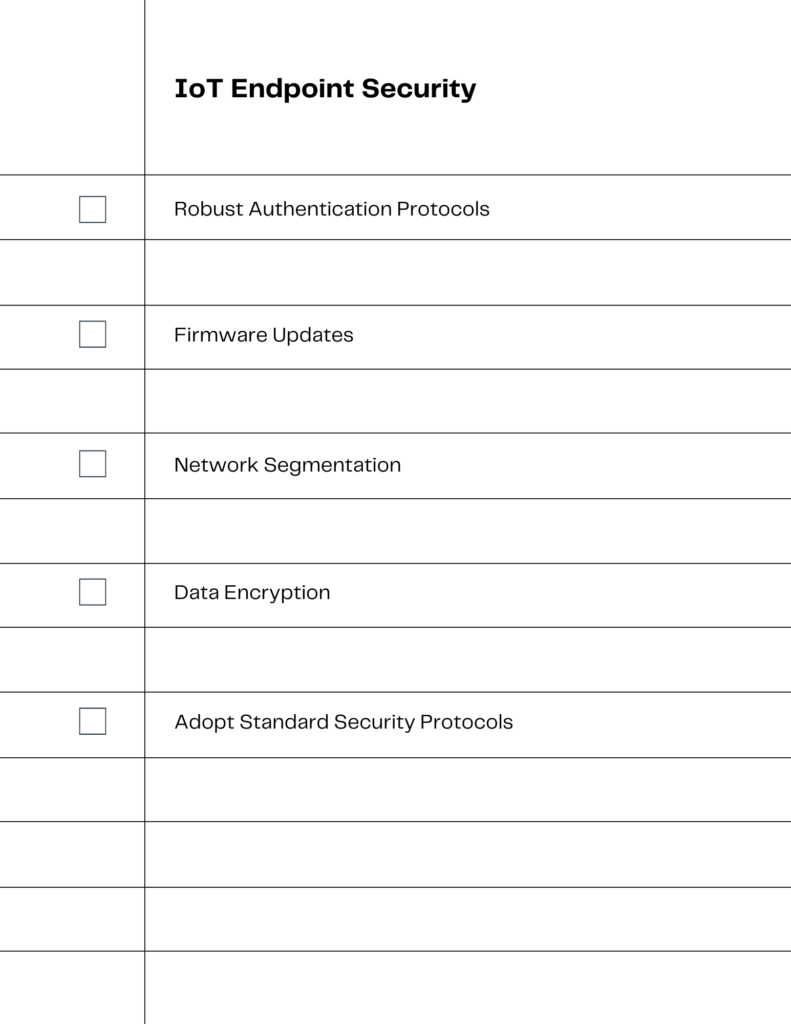Tick the Firmware Updates checkbox
This screenshot has height=1024, width=791.
(93, 334)
